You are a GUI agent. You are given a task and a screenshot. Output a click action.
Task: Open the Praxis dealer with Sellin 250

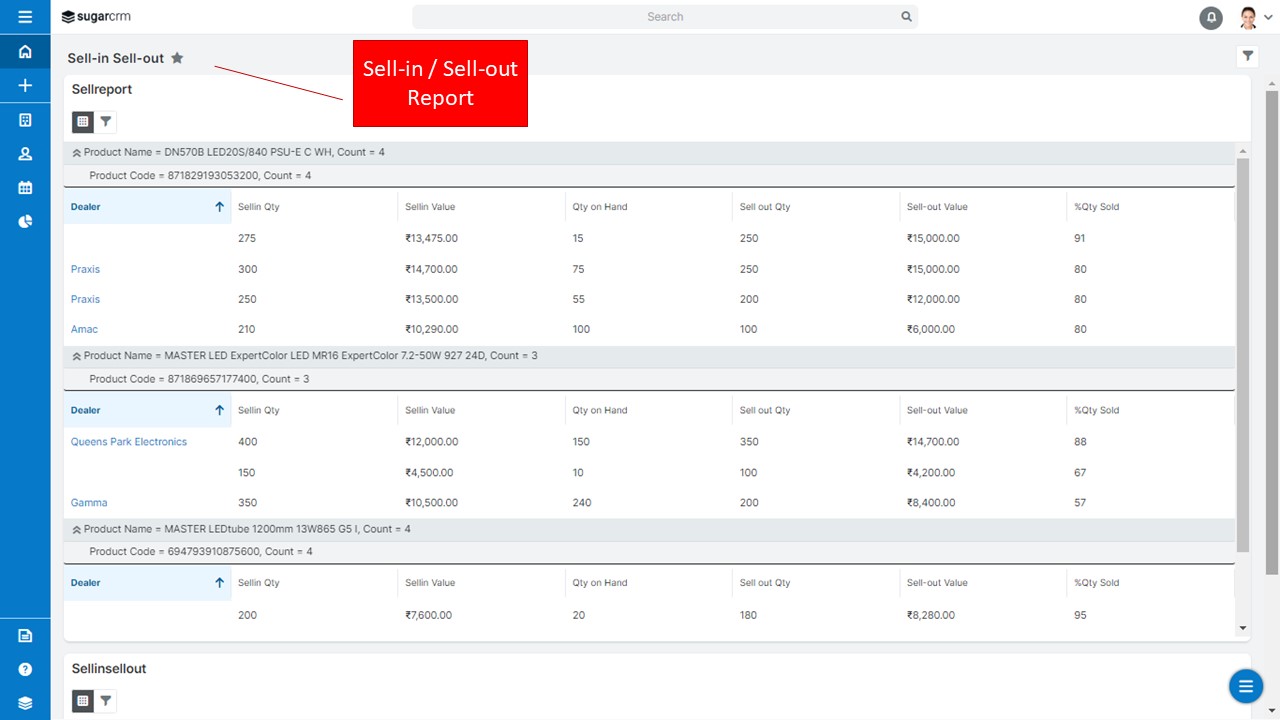[85, 299]
